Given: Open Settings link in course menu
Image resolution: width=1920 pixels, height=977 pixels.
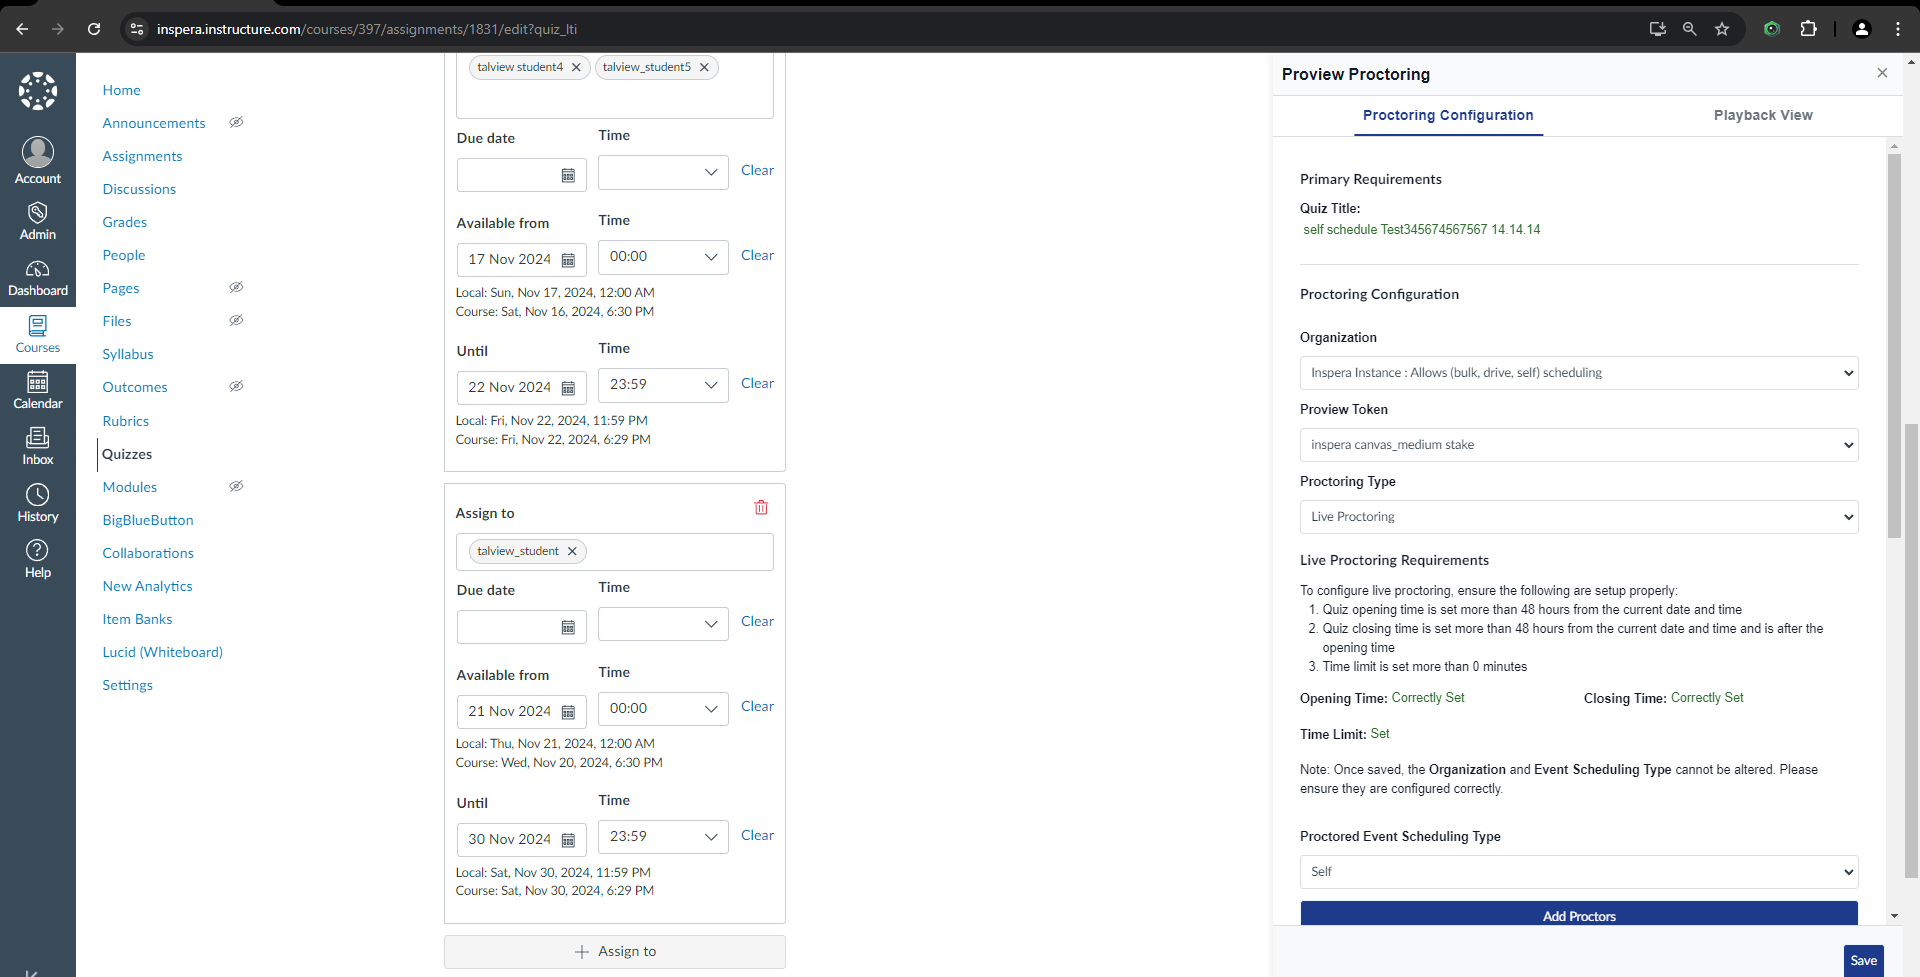Looking at the screenshot, I should pos(127,685).
